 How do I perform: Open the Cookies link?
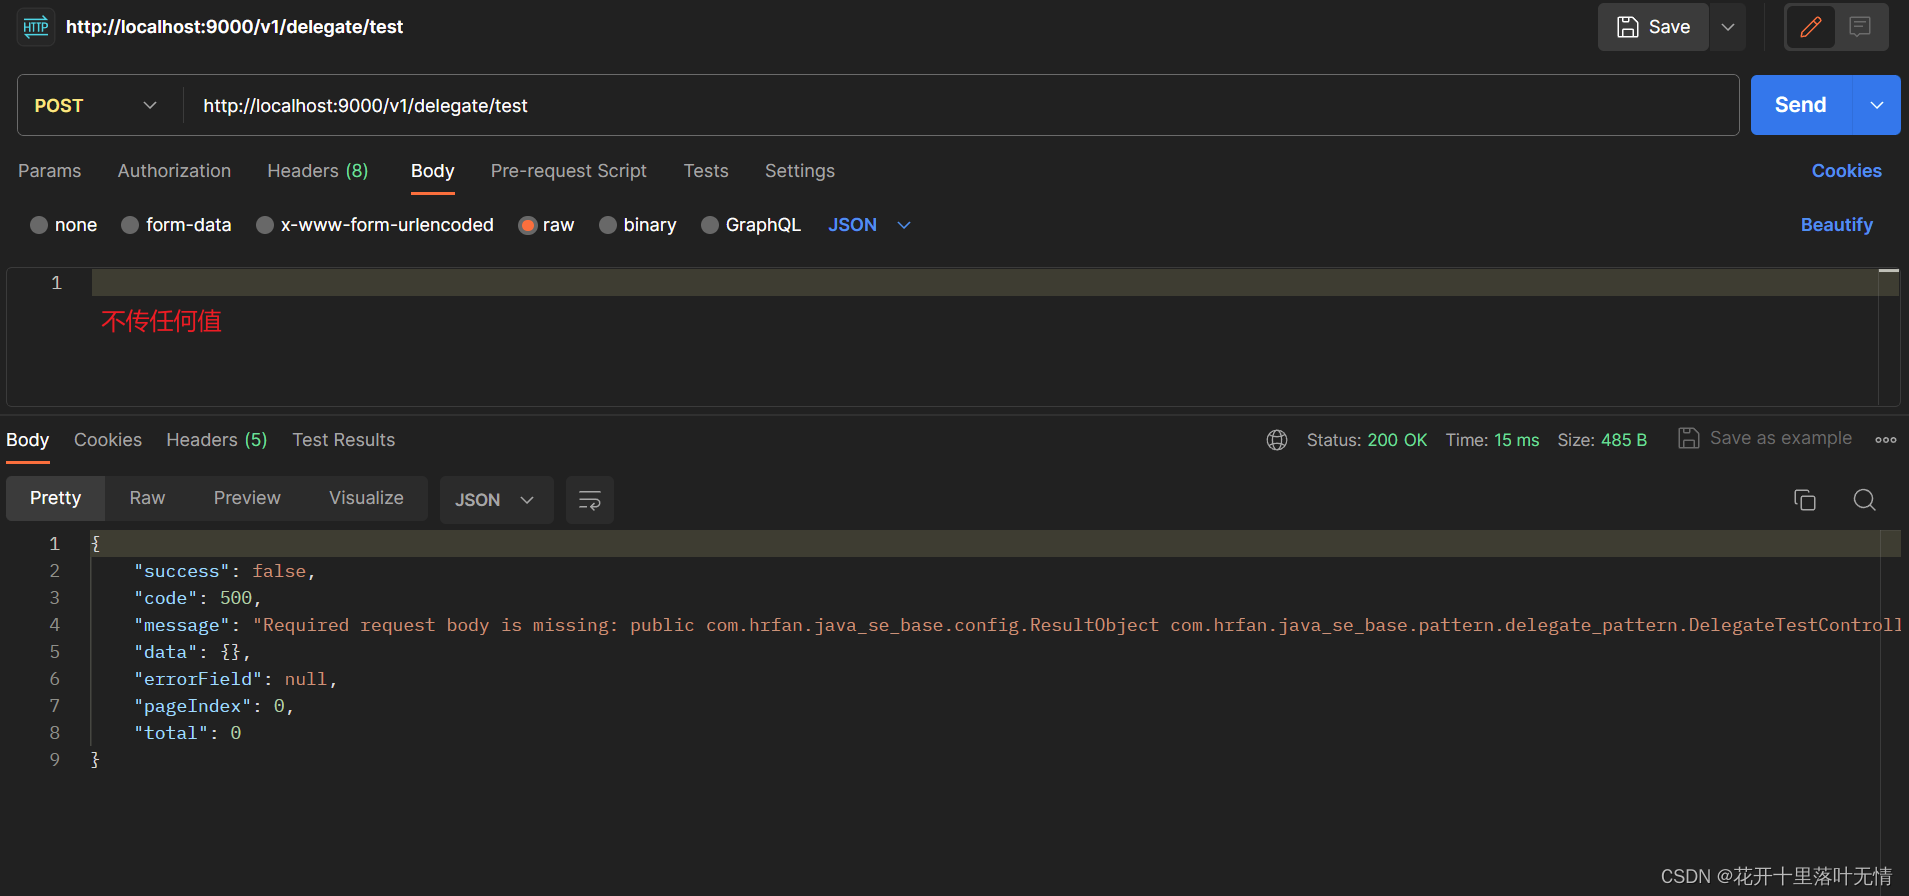1847,171
